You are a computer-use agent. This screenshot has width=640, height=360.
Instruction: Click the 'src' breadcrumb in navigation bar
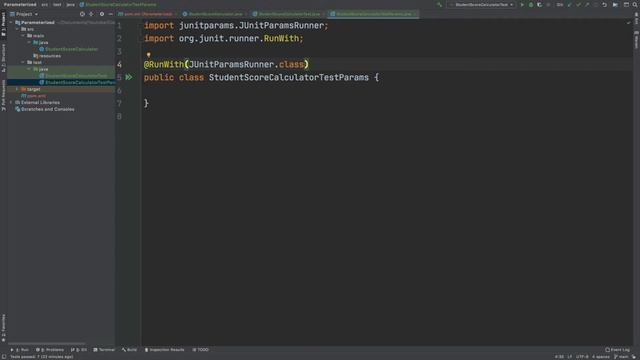coord(44,4)
